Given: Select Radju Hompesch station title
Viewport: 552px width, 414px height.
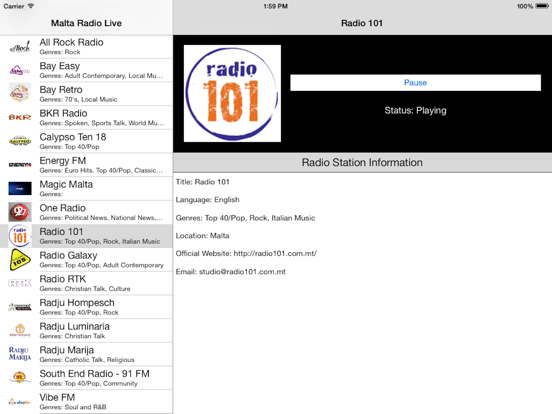Looking at the screenshot, I should pos(77,303).
